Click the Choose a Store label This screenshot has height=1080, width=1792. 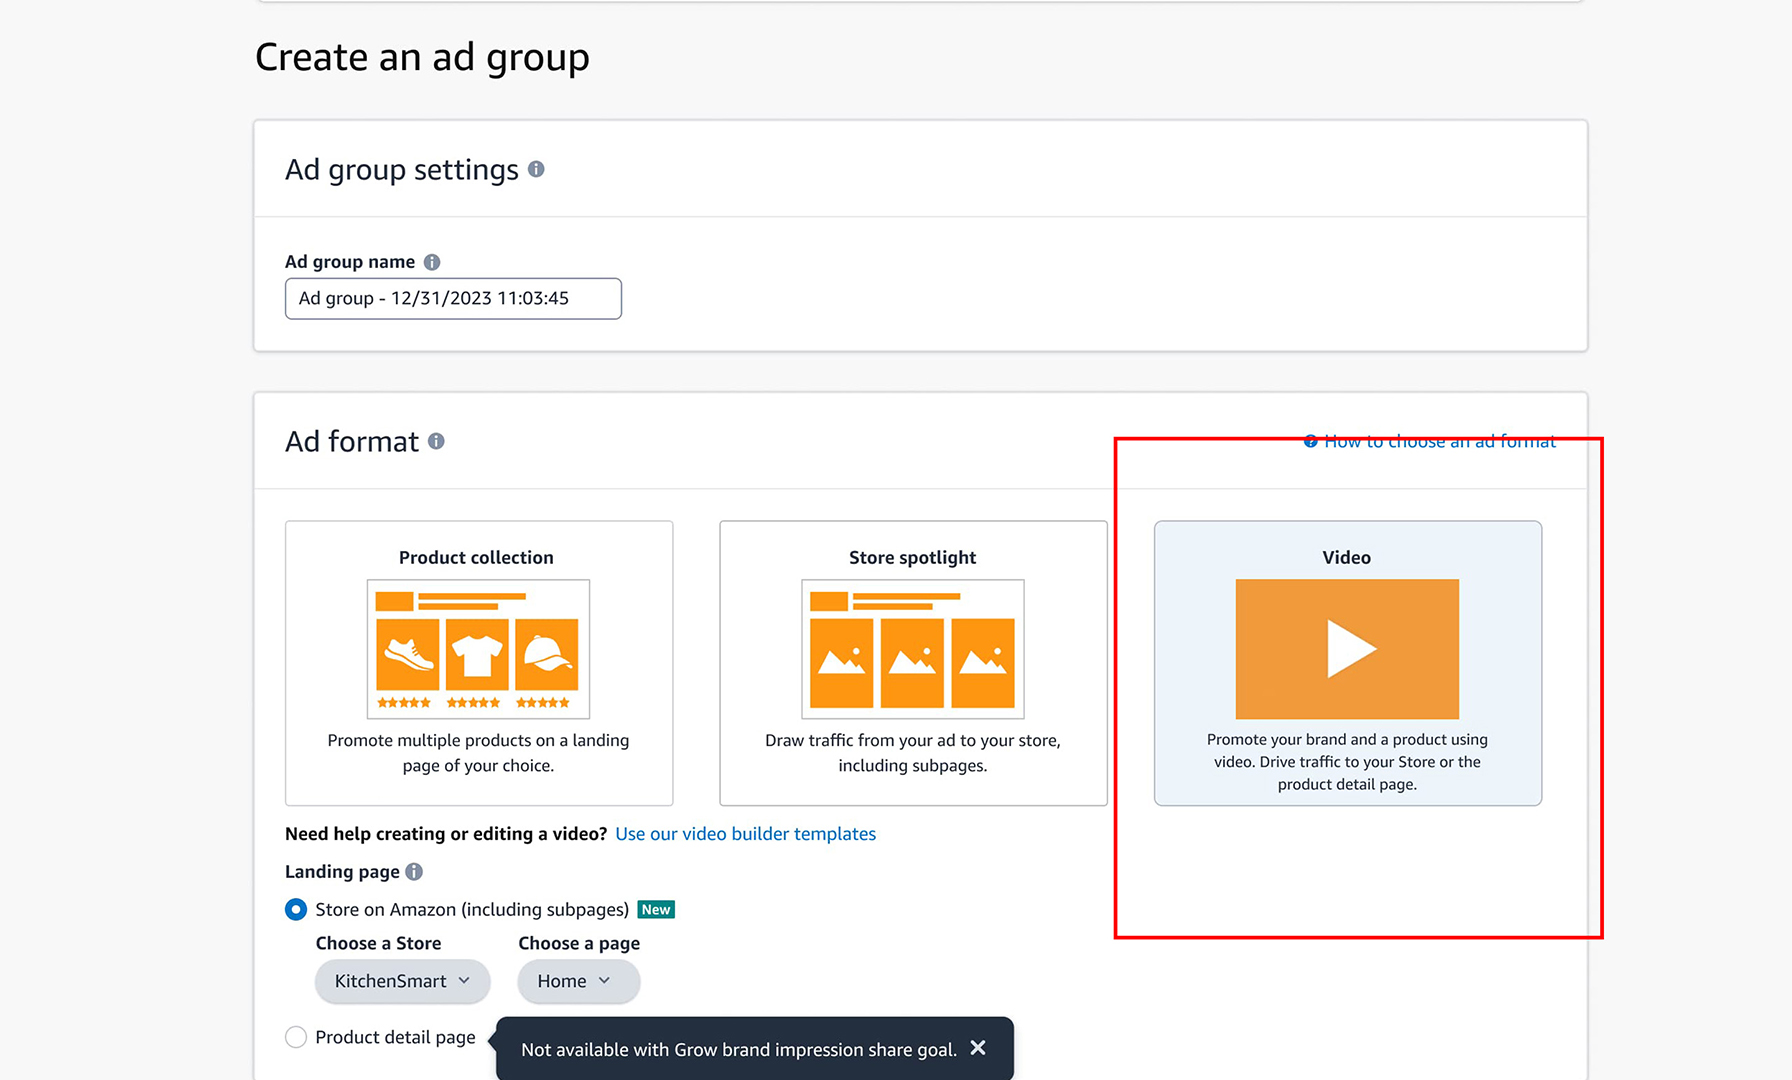[x=378, y=943]
